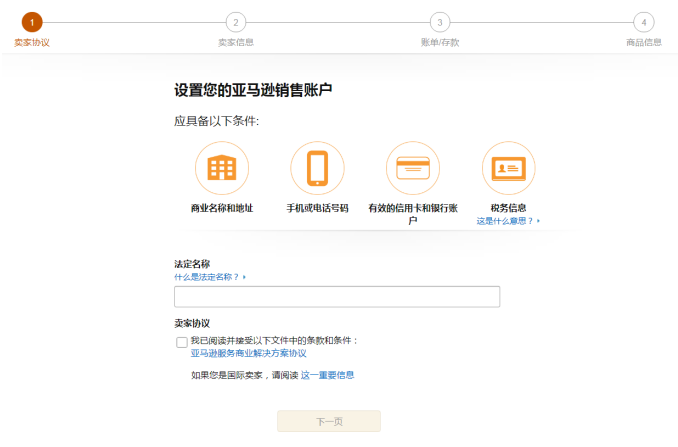Click the 账单/存款 step label
Viewport: 678px width, 447px height.
coord(440,42)
